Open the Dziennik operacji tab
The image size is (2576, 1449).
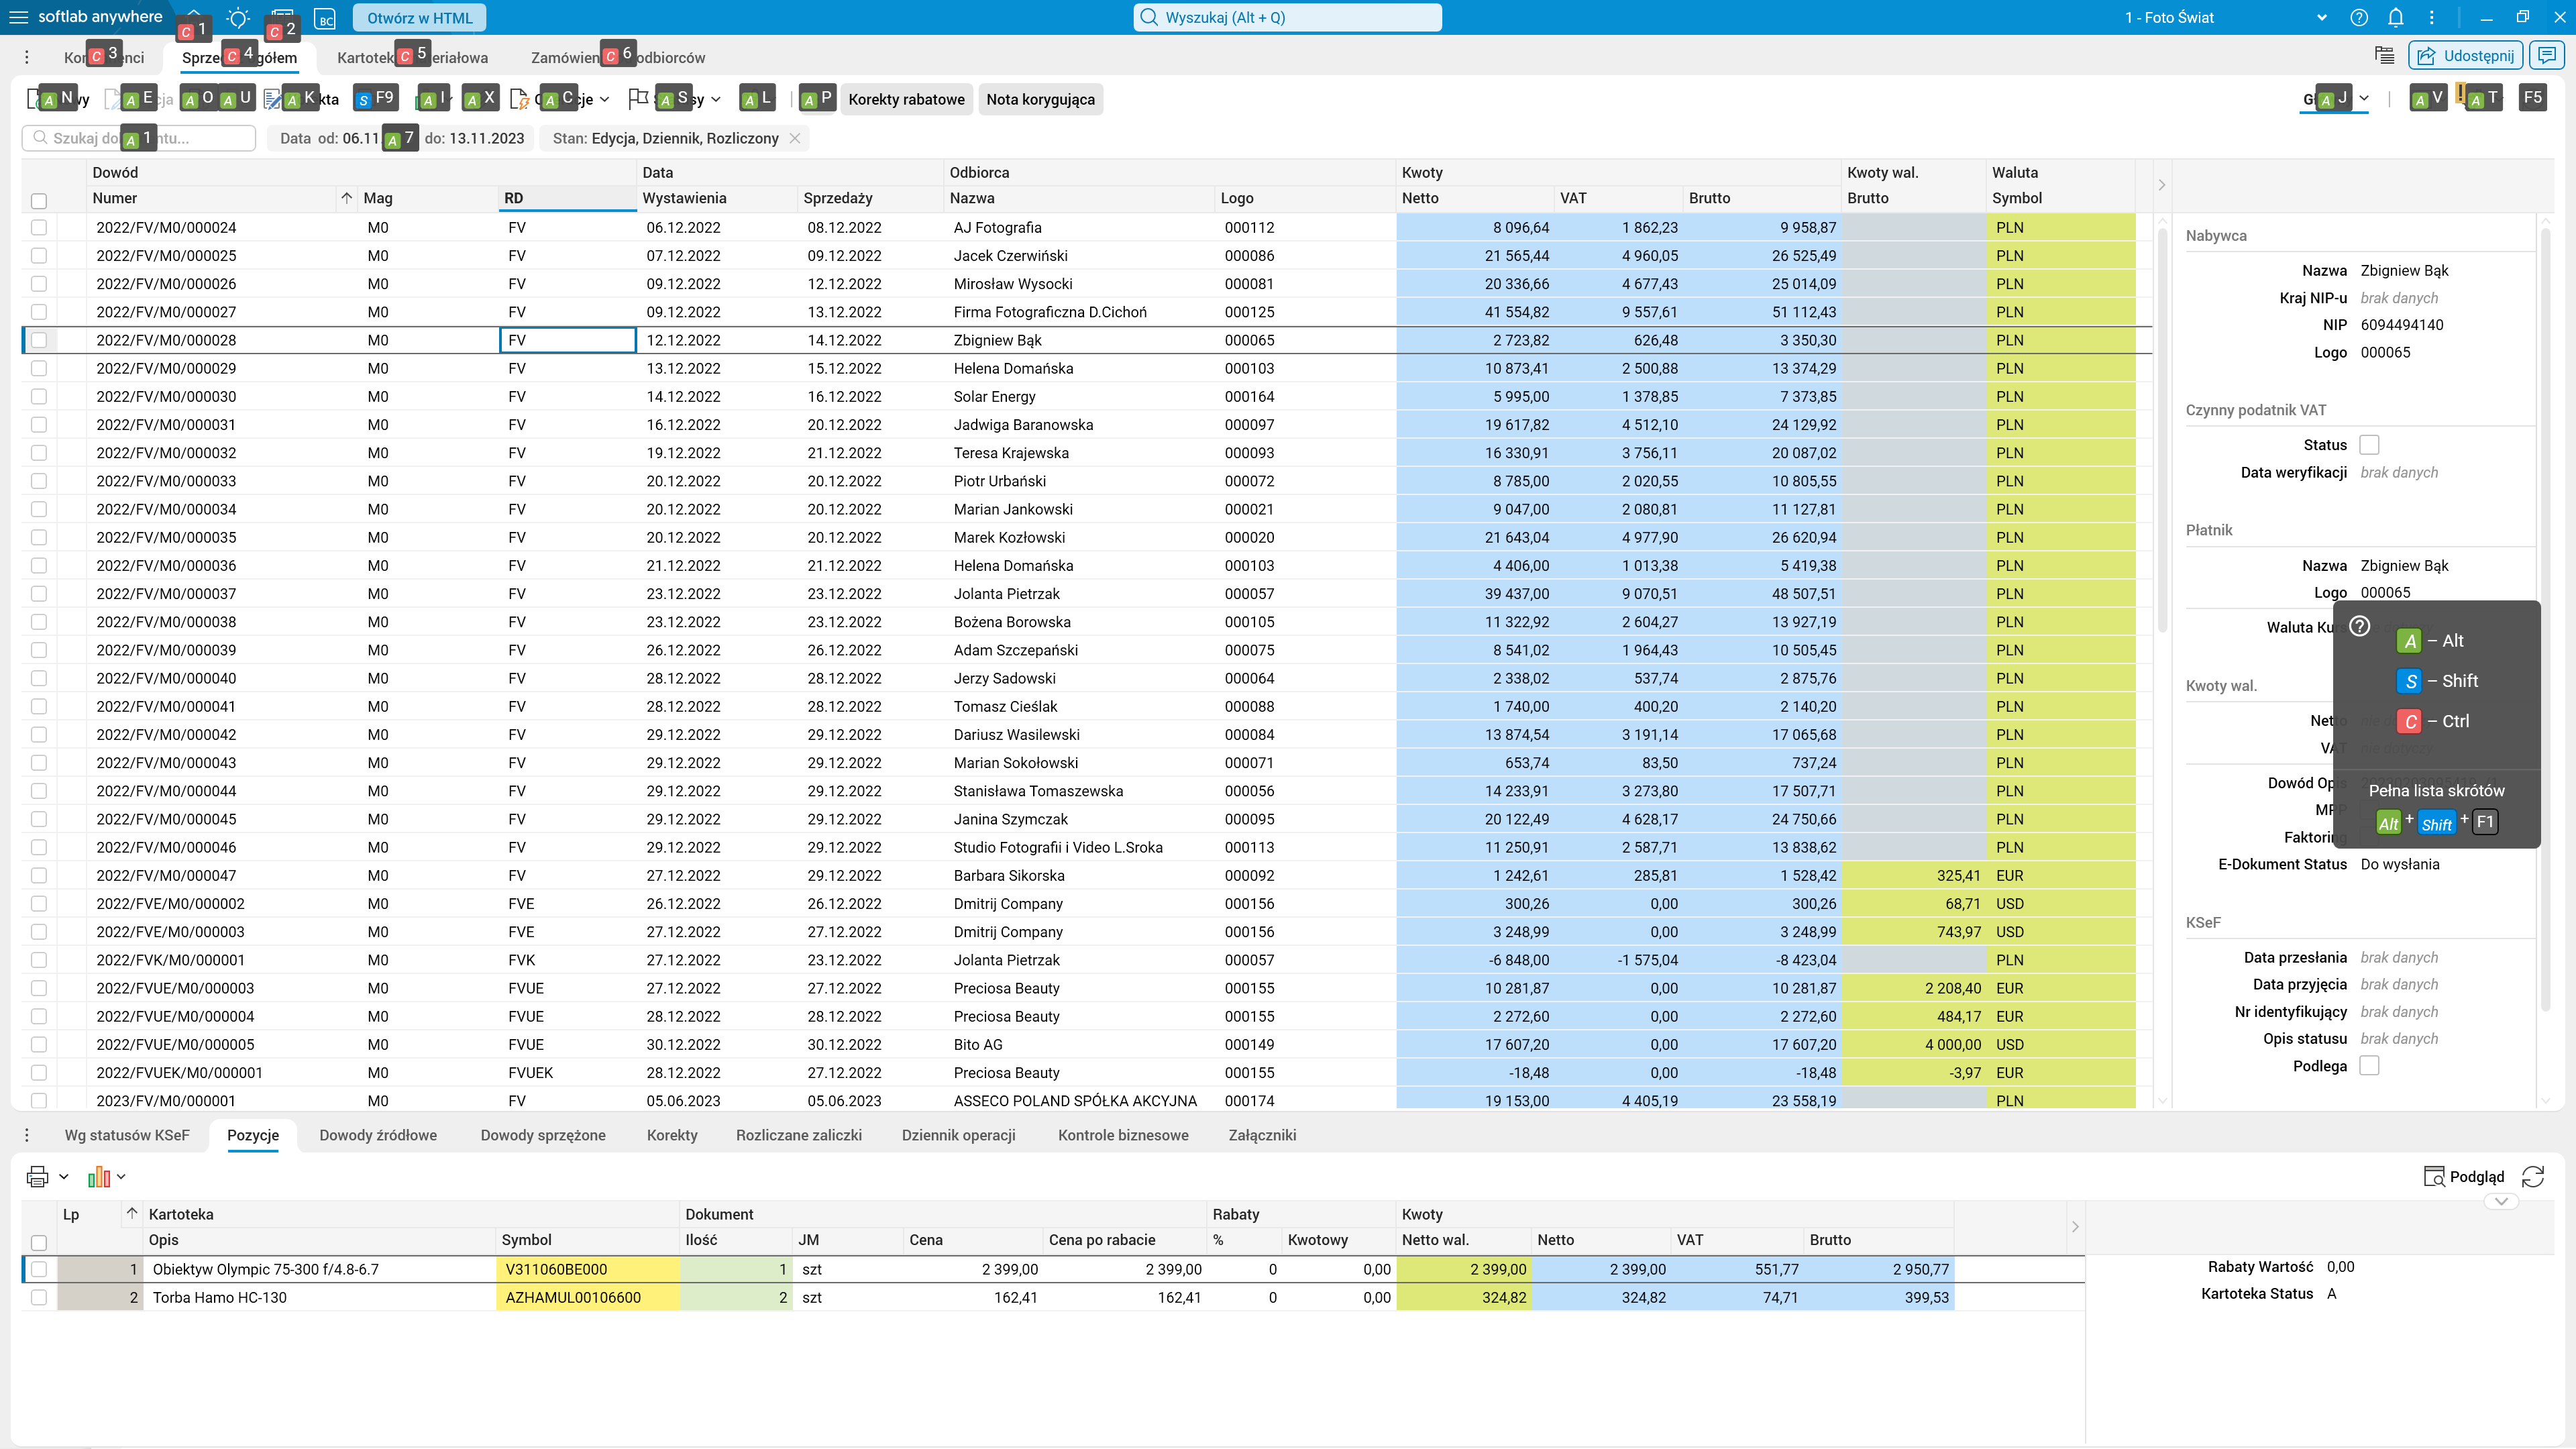pos(958,1135)
